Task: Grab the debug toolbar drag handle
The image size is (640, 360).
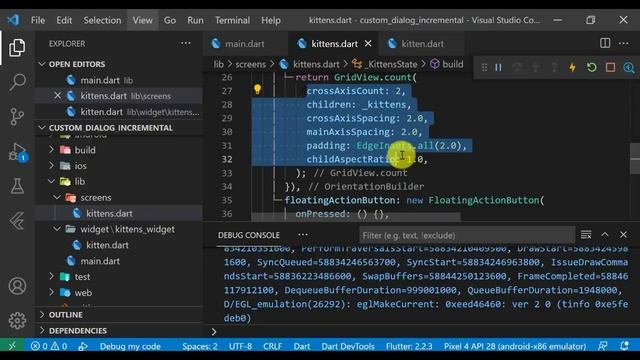Action: [x=484, y=67]
